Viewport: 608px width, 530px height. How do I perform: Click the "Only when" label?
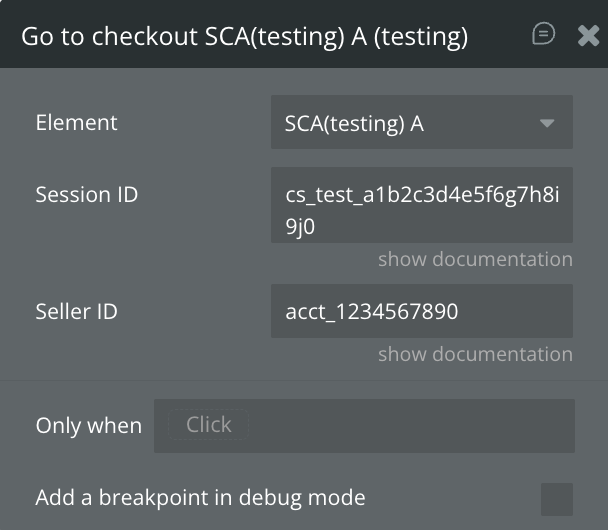point(88,425)
